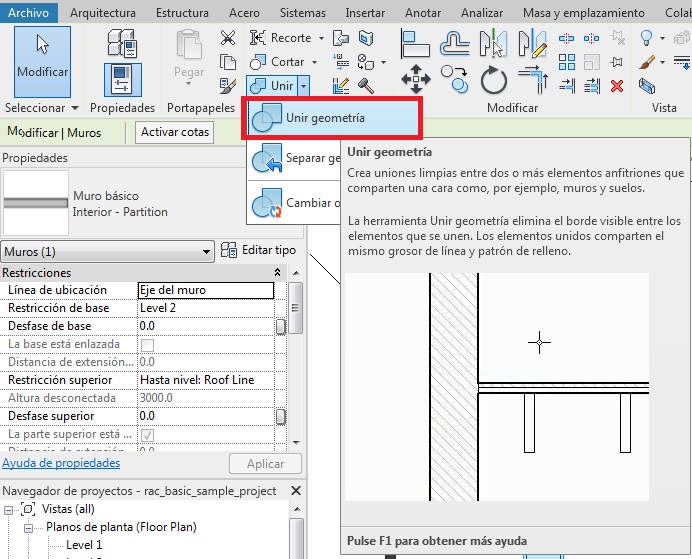Collapse the Planos de planta tree node
The width and height of the screenshot is (692, 559).
click(28, 527)
